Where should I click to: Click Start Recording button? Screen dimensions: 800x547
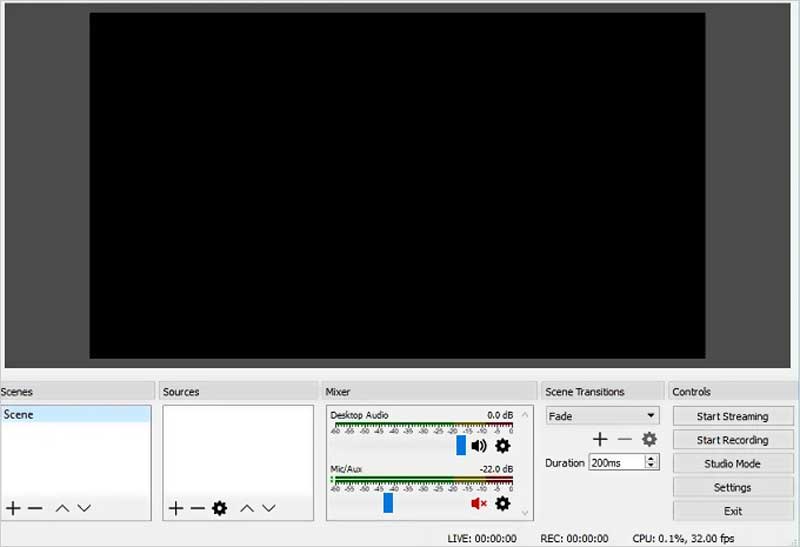[732, 440]
